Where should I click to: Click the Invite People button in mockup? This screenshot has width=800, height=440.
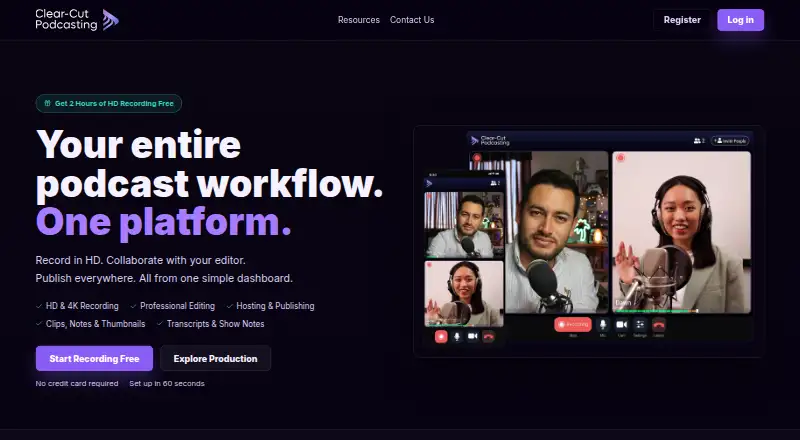pos(730,140)
